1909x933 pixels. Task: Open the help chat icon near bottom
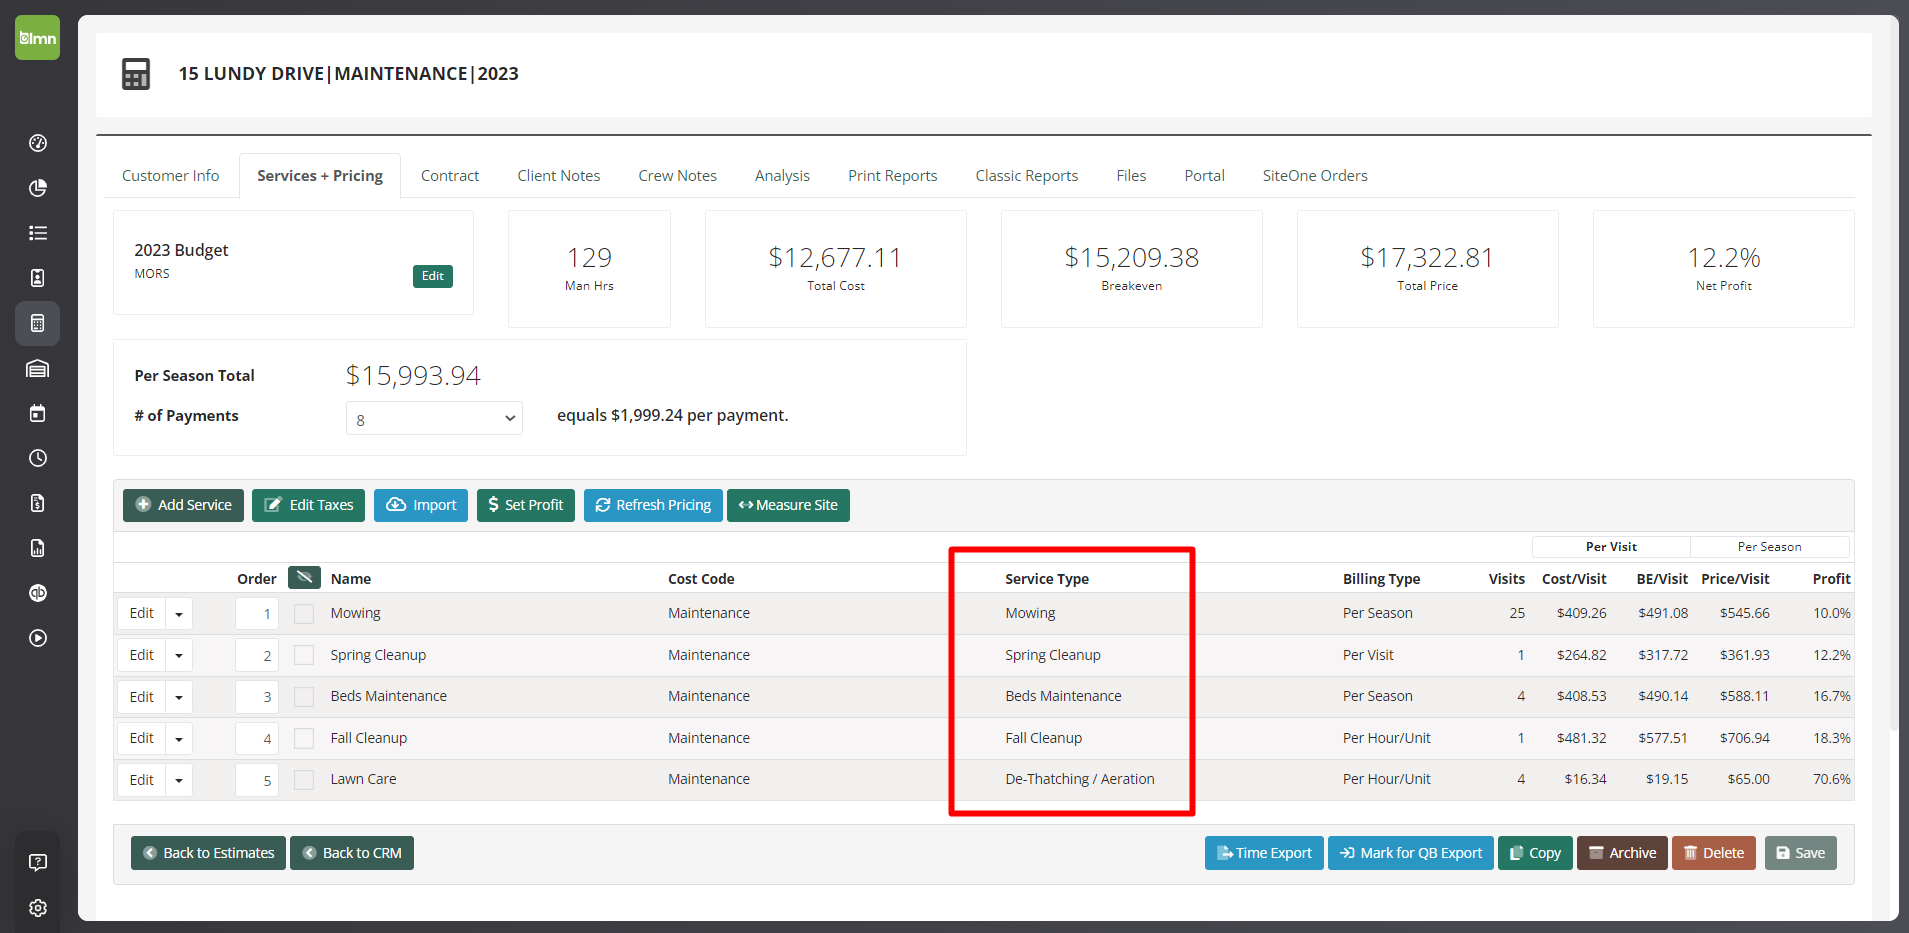37,862
